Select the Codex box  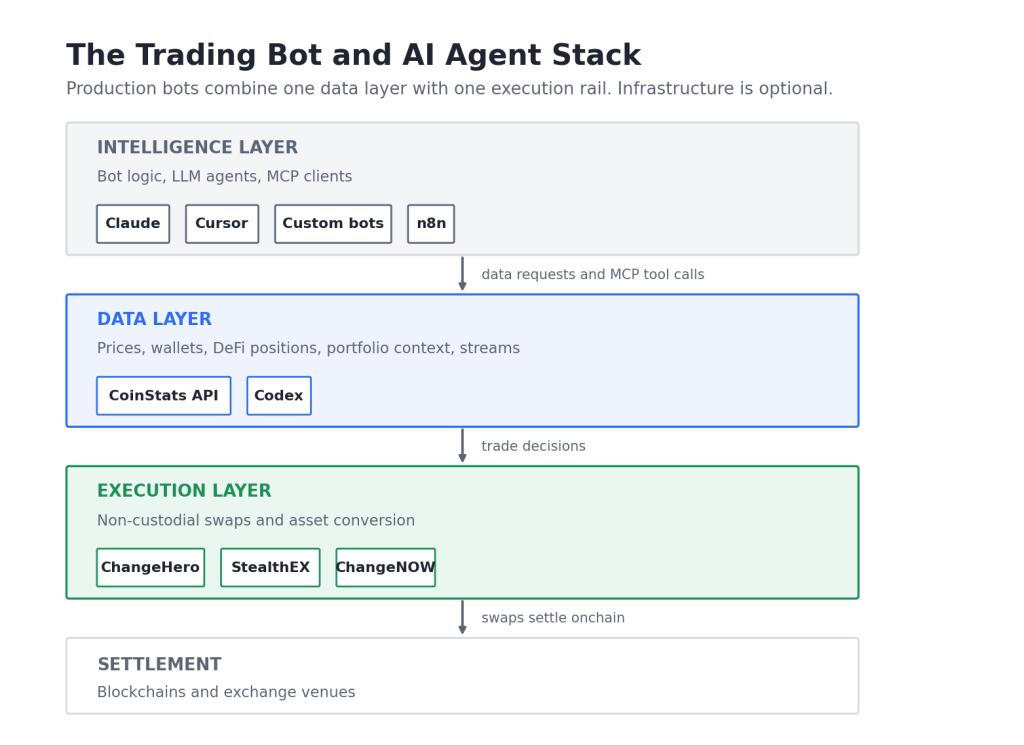(x=279, y=396)
